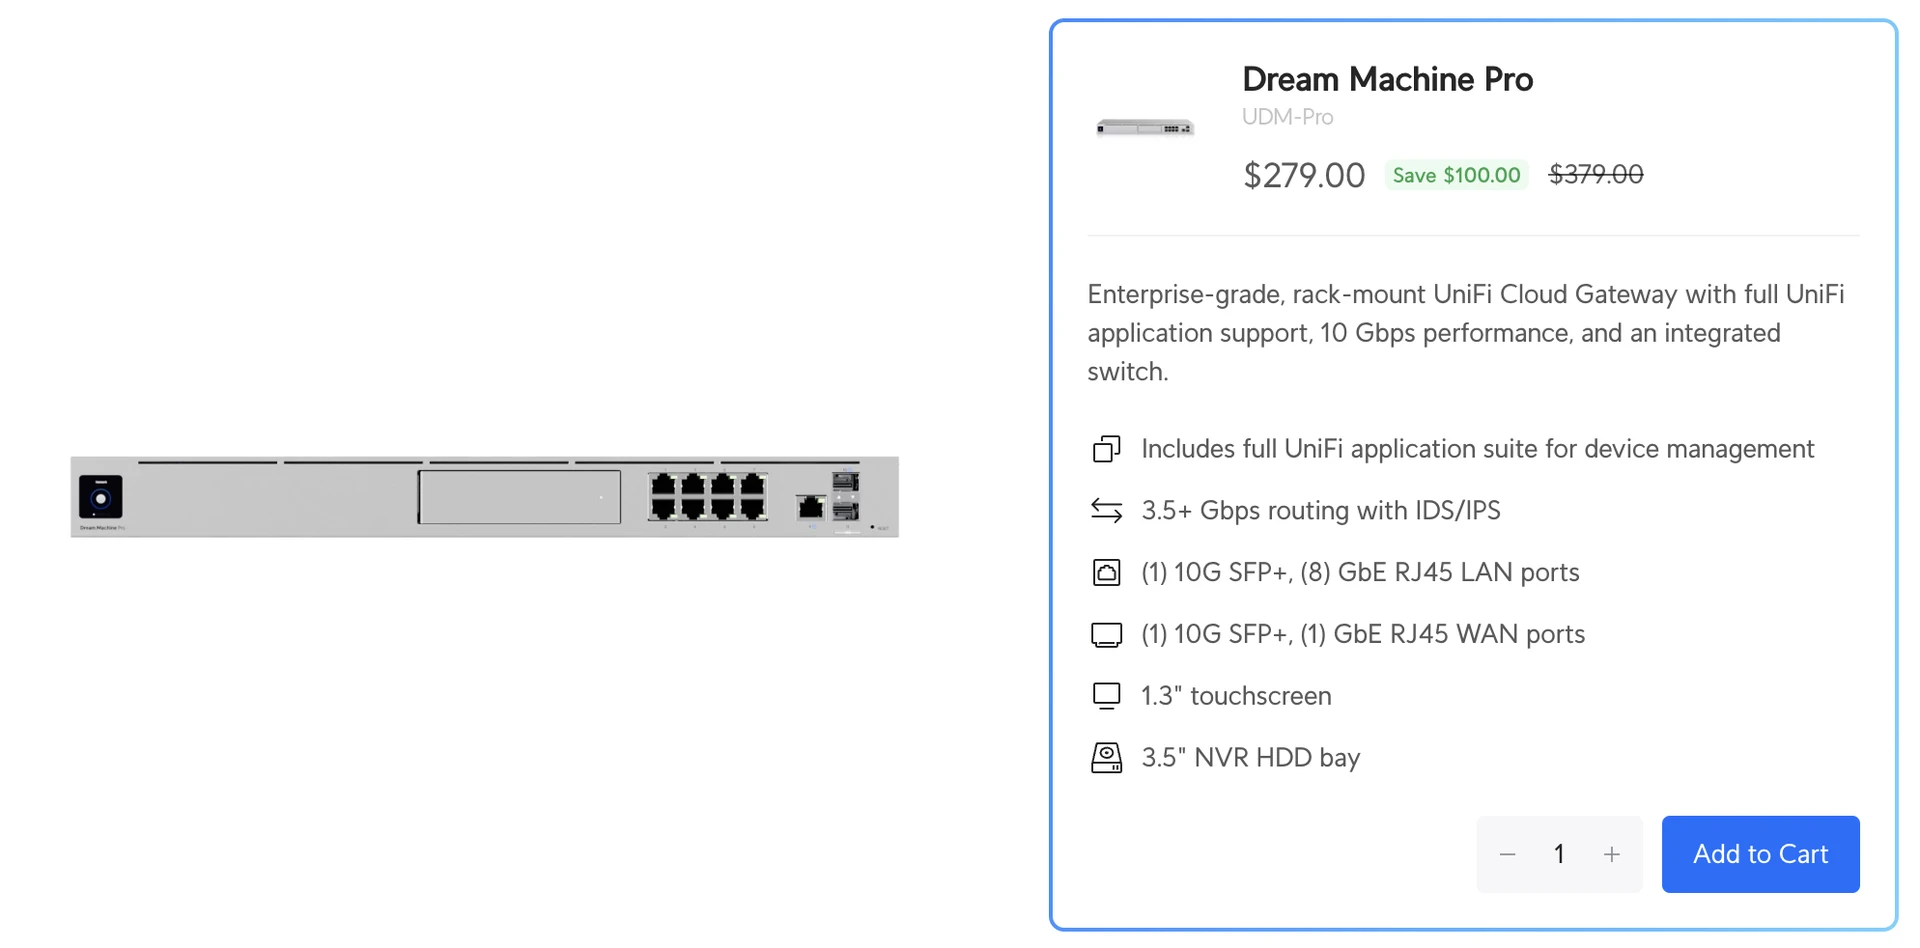
Task: Click the touchscreen display icon
Action: point(1106,695)
